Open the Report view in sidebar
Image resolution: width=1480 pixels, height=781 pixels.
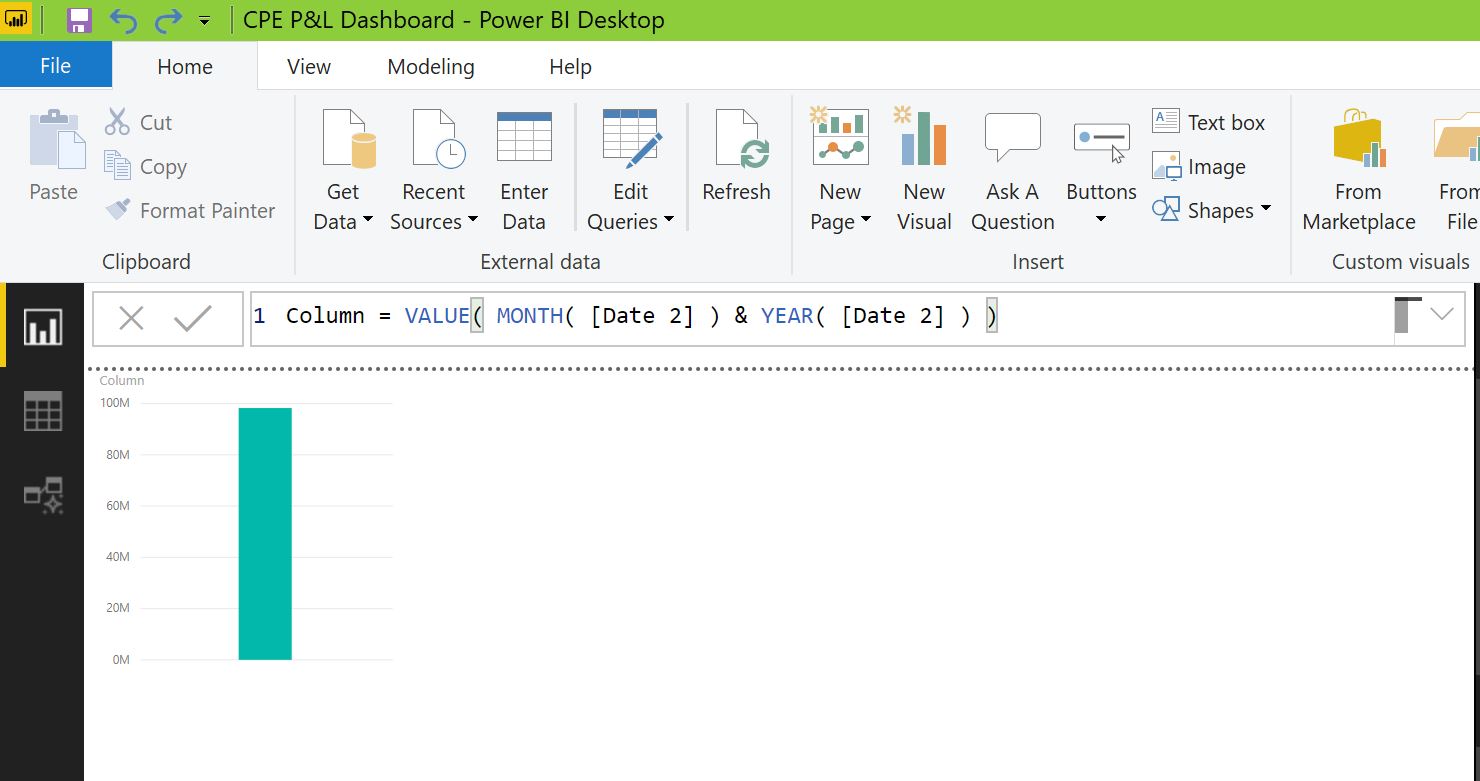(43, 327)
